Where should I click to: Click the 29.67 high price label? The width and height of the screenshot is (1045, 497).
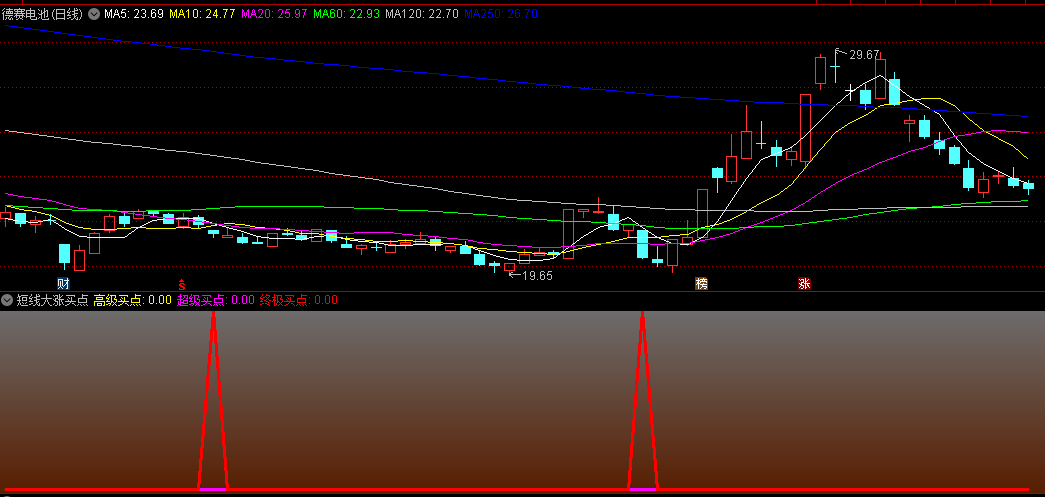click(864, 55)
